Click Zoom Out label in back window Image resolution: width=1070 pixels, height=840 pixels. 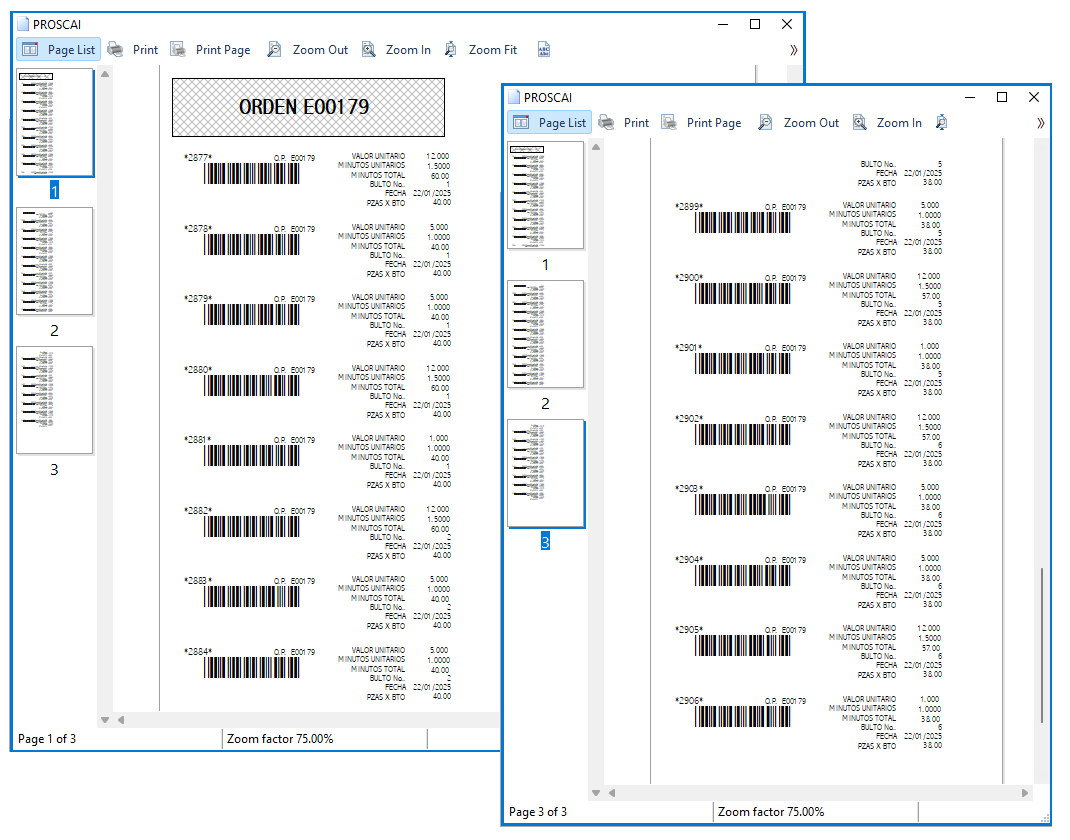pos(320,50)
